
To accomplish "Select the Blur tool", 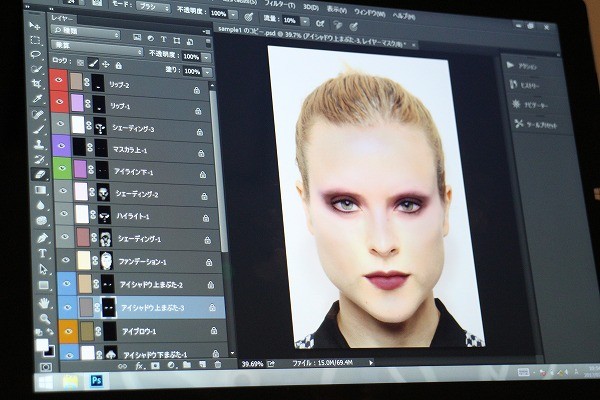I will 41,205.
